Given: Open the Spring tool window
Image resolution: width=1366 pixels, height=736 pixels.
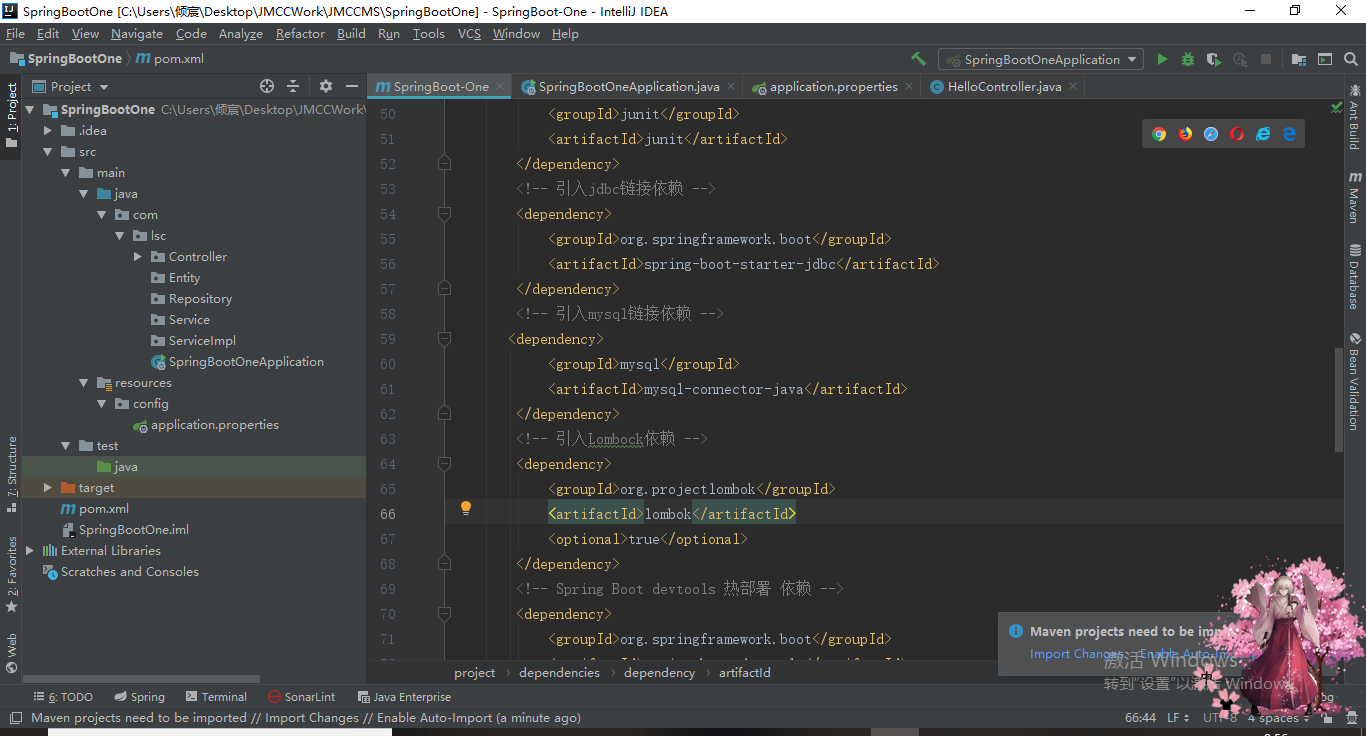Looking at the screenshot, I should pos(139,697).
